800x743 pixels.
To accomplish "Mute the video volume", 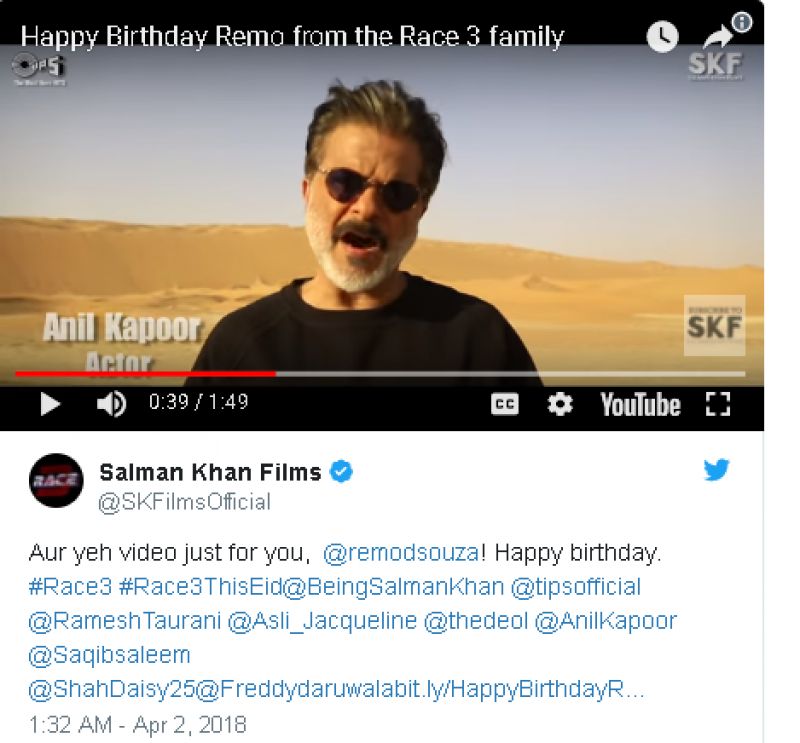I will [x=110, y=405].
